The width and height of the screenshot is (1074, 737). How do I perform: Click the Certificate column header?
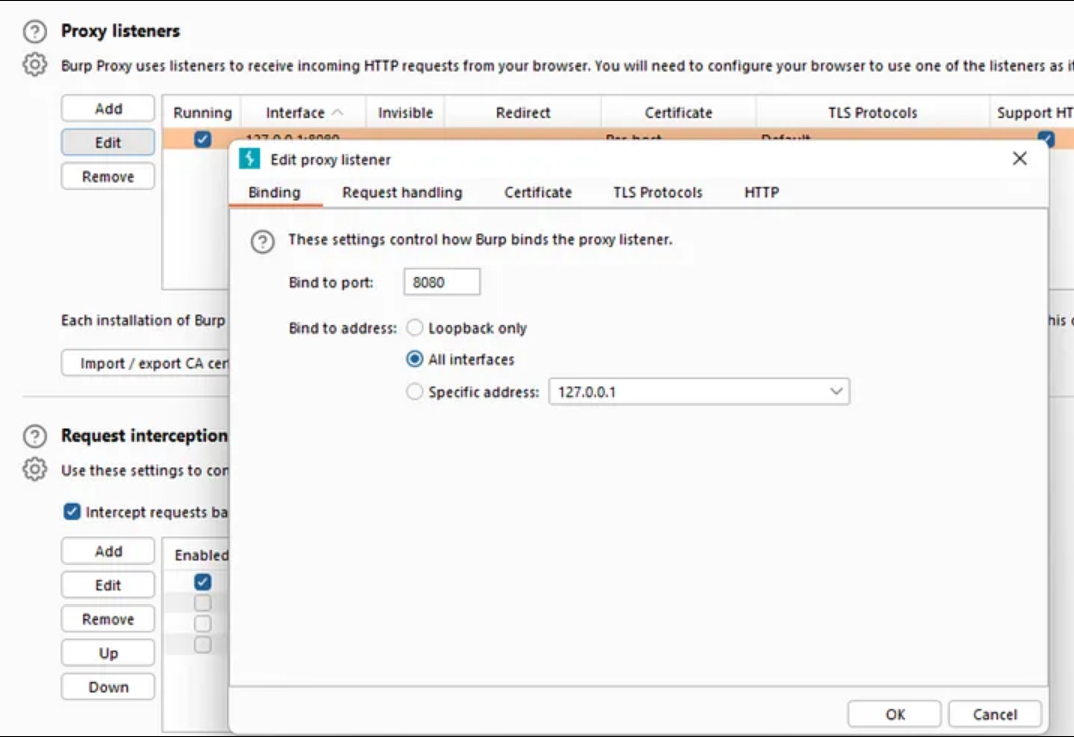[678, 112]
